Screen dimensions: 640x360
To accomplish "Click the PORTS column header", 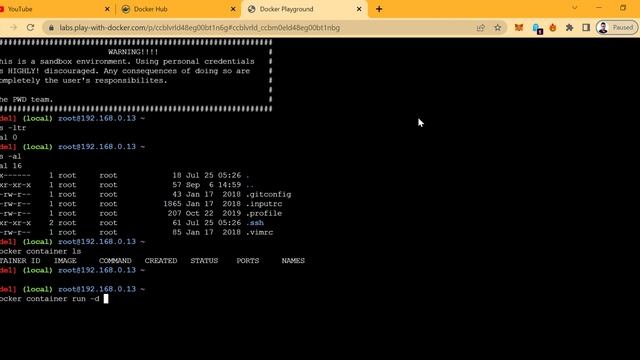I will pos(248,261).
